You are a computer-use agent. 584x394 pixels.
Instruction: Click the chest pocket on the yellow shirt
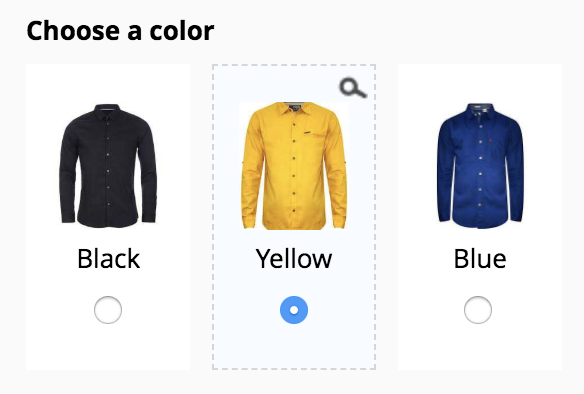click(314, 140)
